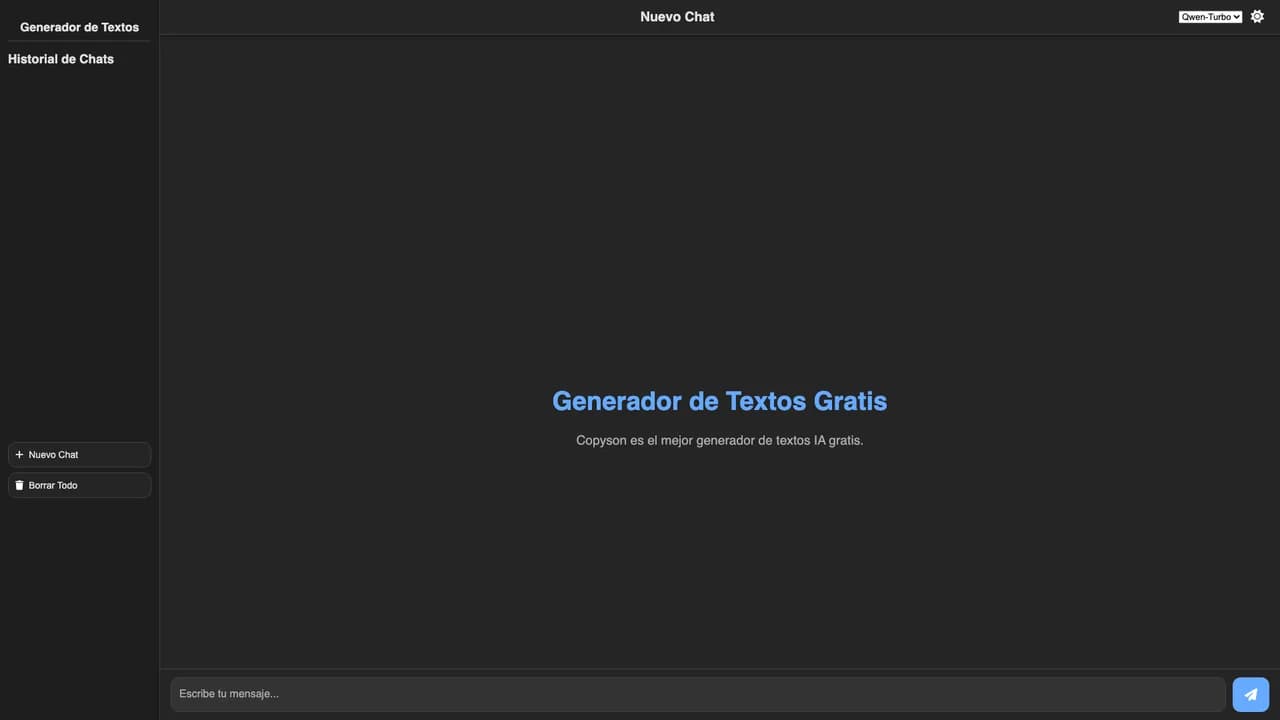This screenshot has width=1280, height=720.
Task: Click the Generador de Textos Gratis headline
Action: 719,401
